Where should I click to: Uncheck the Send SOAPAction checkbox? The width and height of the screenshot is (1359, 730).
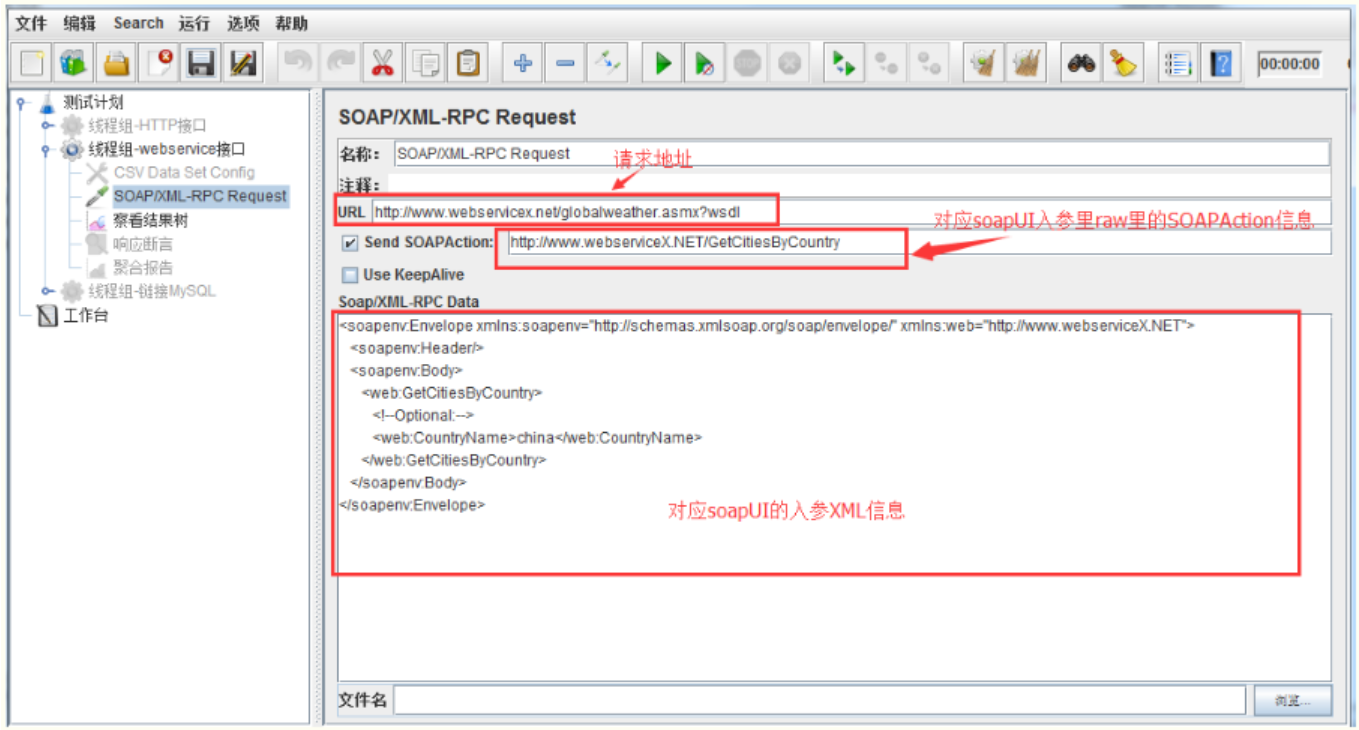point(350,243)
